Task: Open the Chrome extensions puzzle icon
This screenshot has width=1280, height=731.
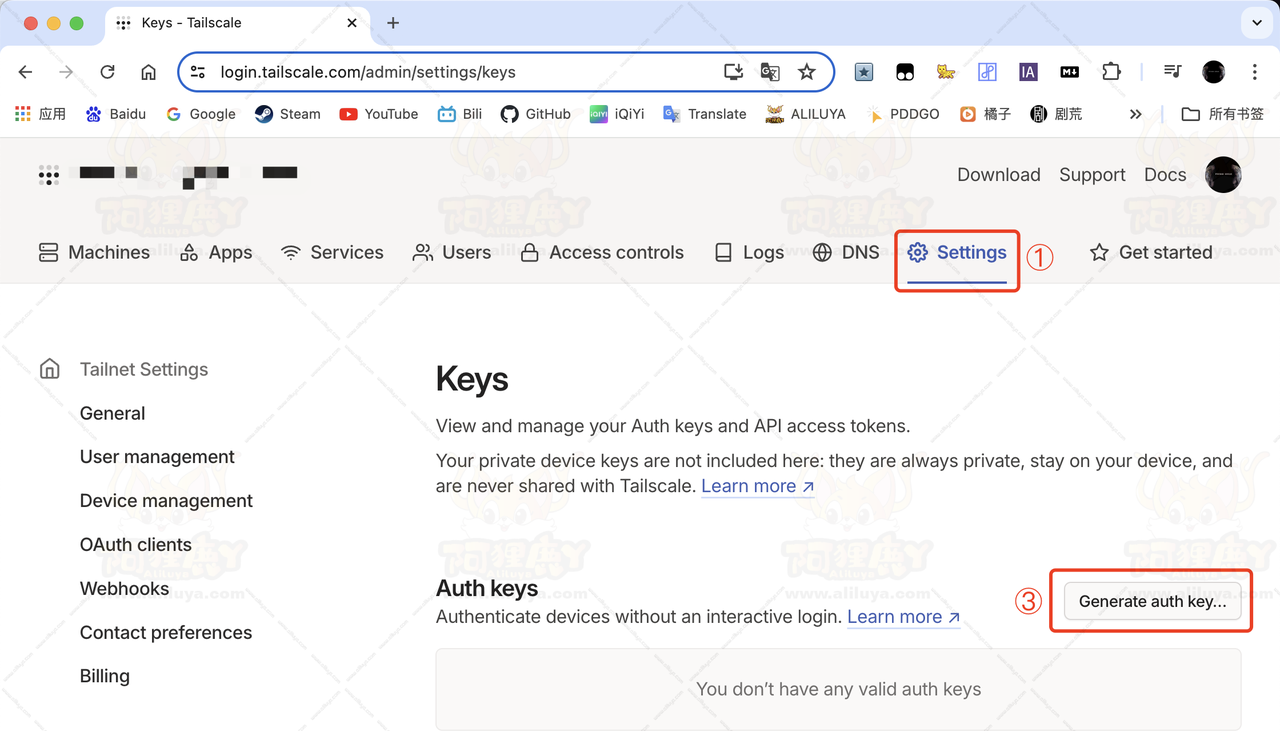Action: click(1111, 72)
